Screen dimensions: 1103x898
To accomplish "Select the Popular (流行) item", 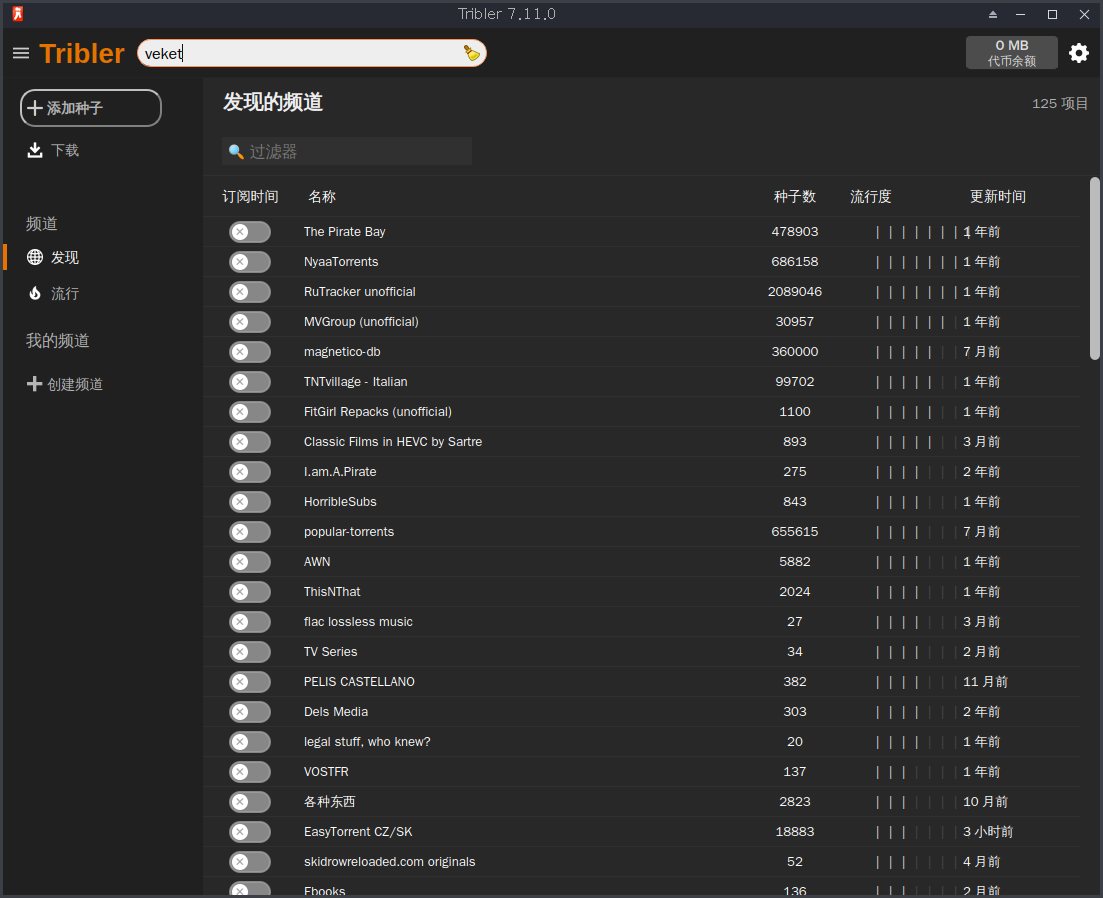I will [53, 293].
